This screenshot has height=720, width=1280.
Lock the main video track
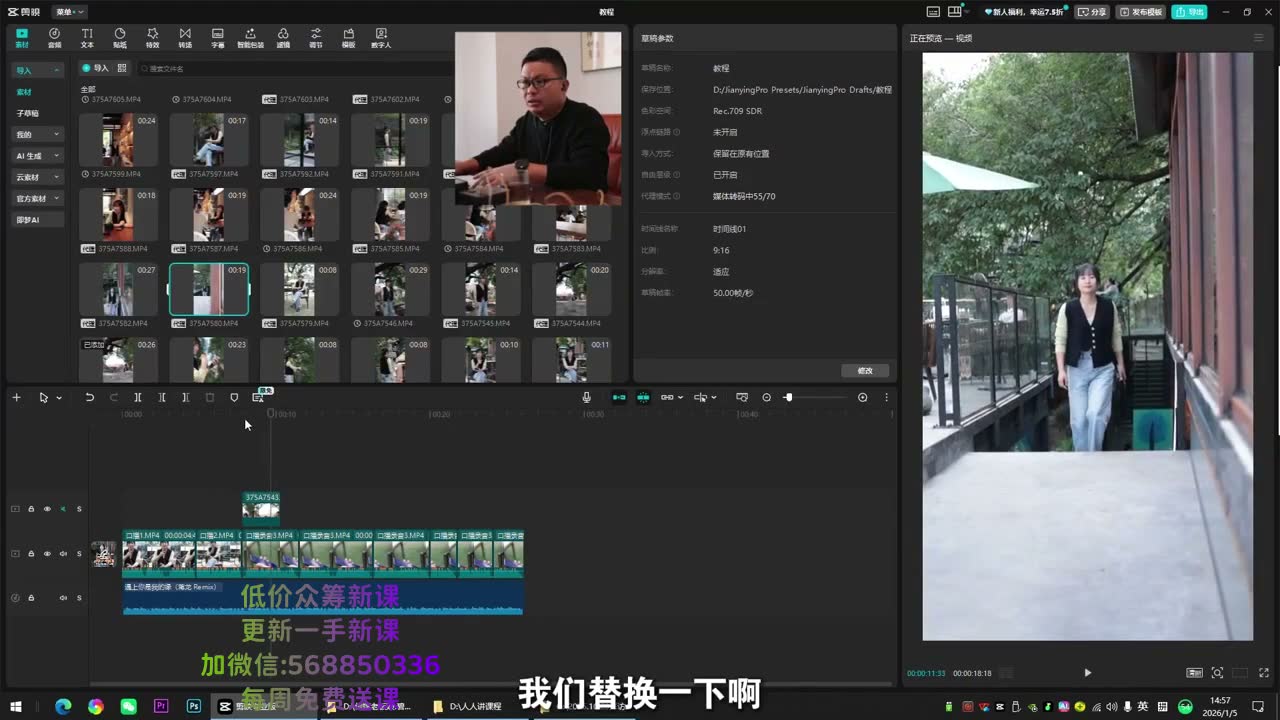click(x=31, y=554)
